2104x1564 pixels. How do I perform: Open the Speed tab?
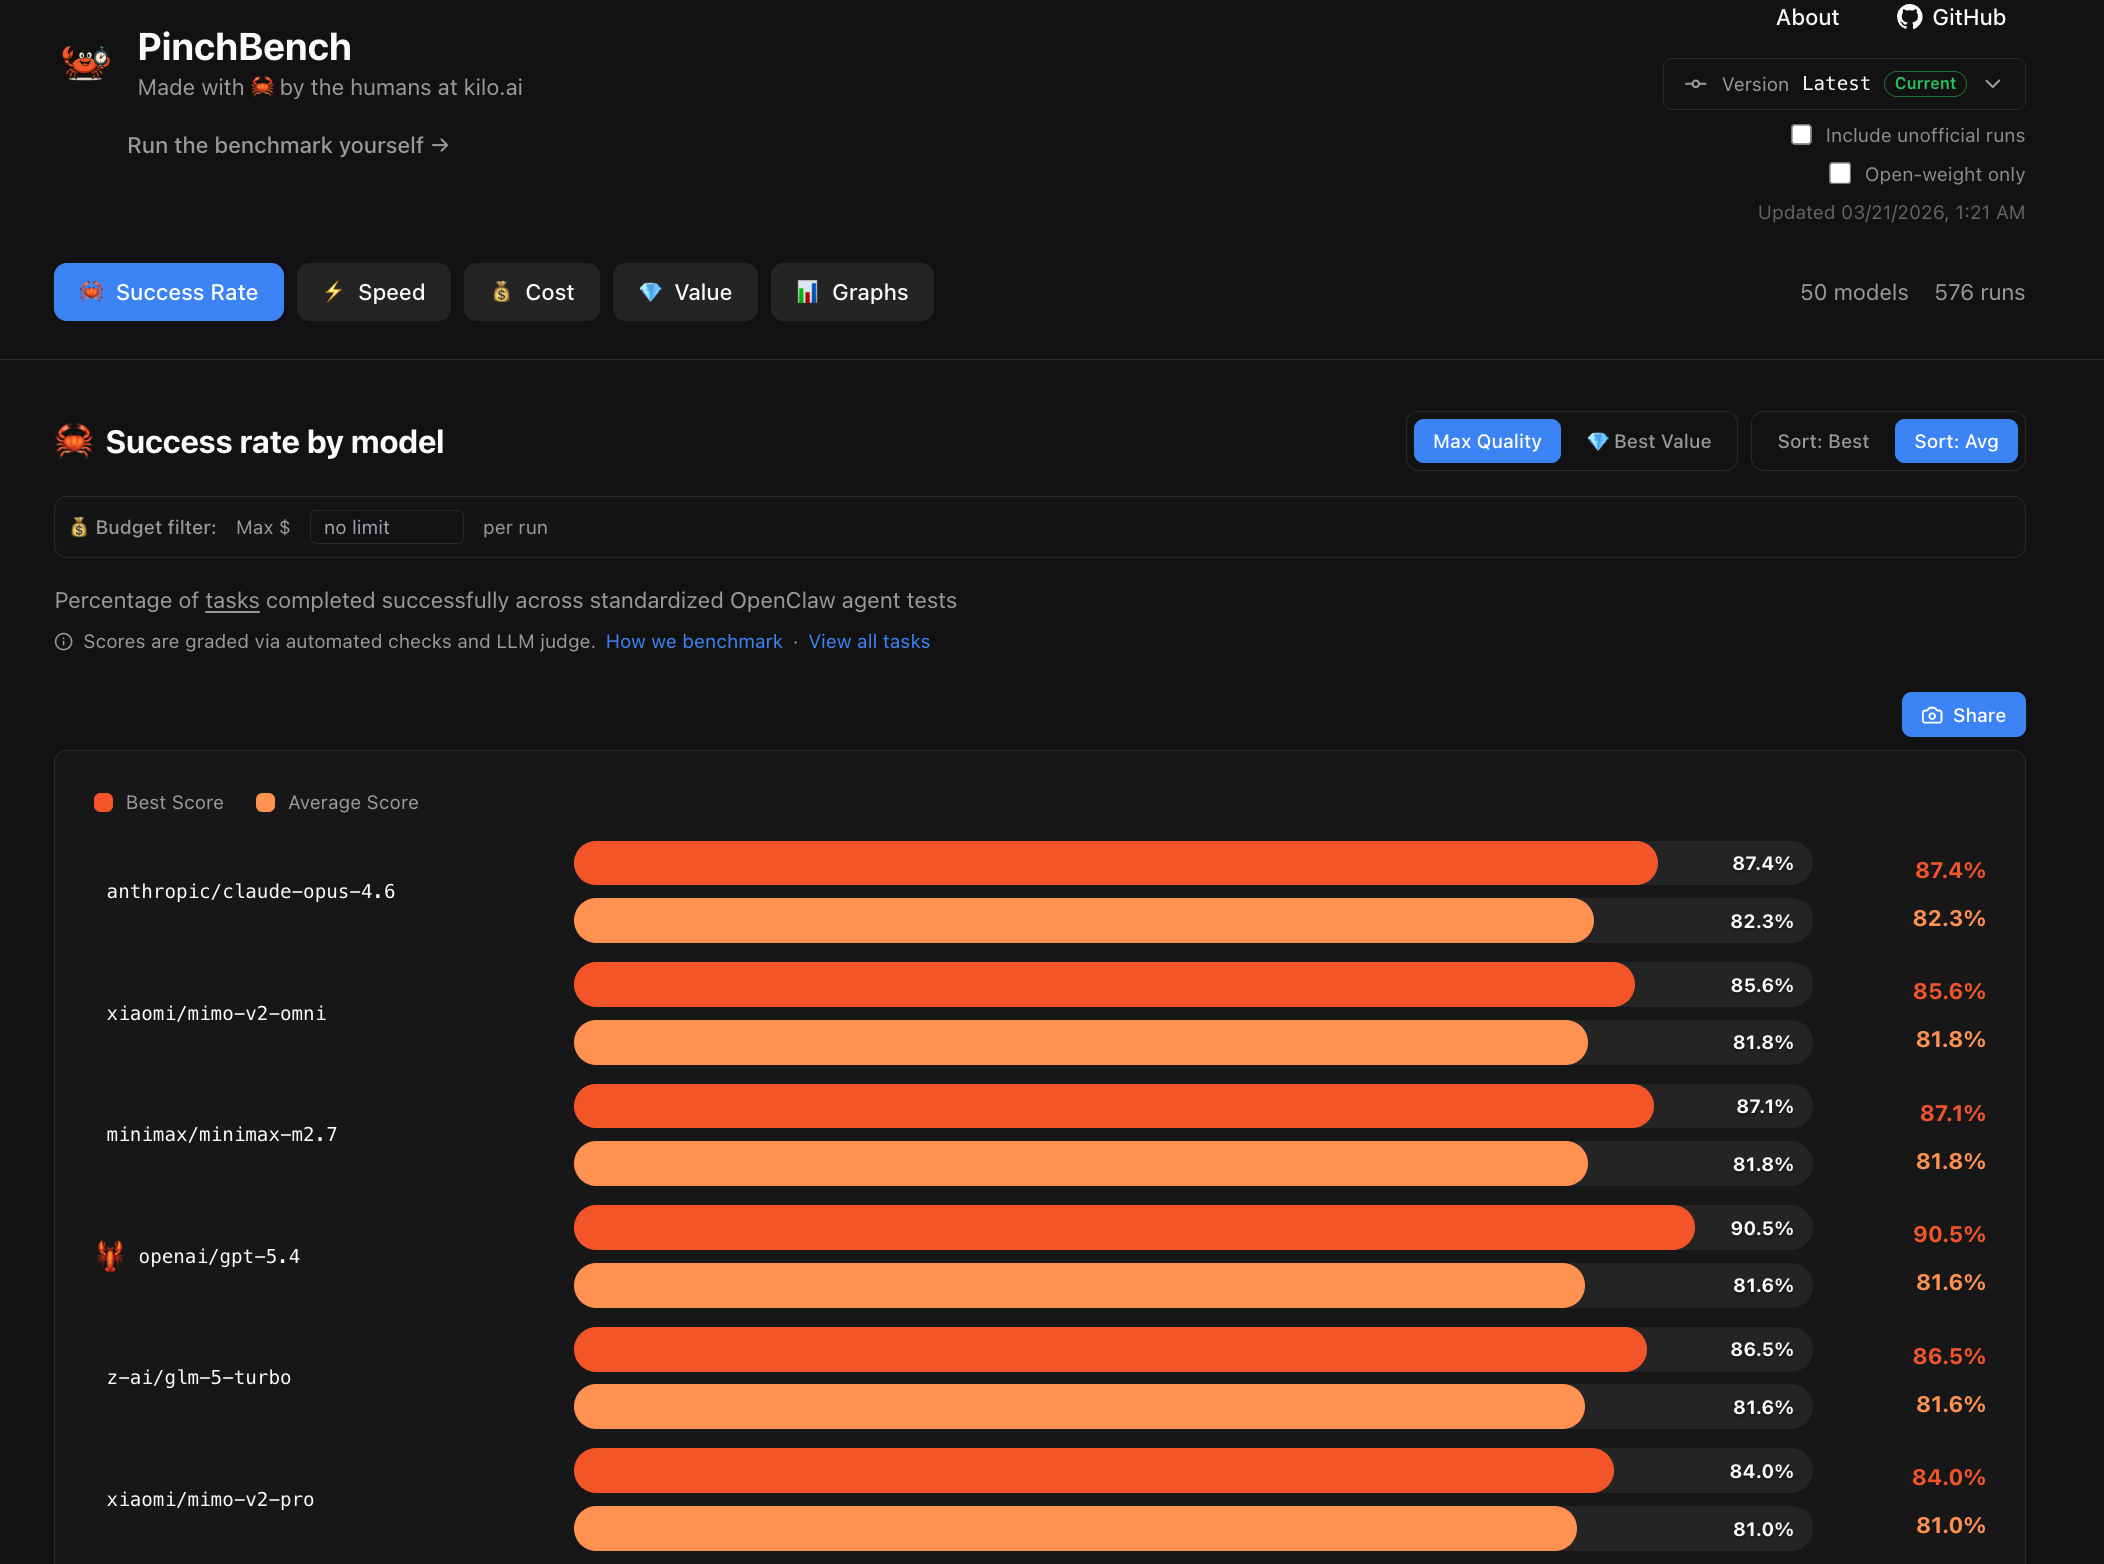pos(374,292)
